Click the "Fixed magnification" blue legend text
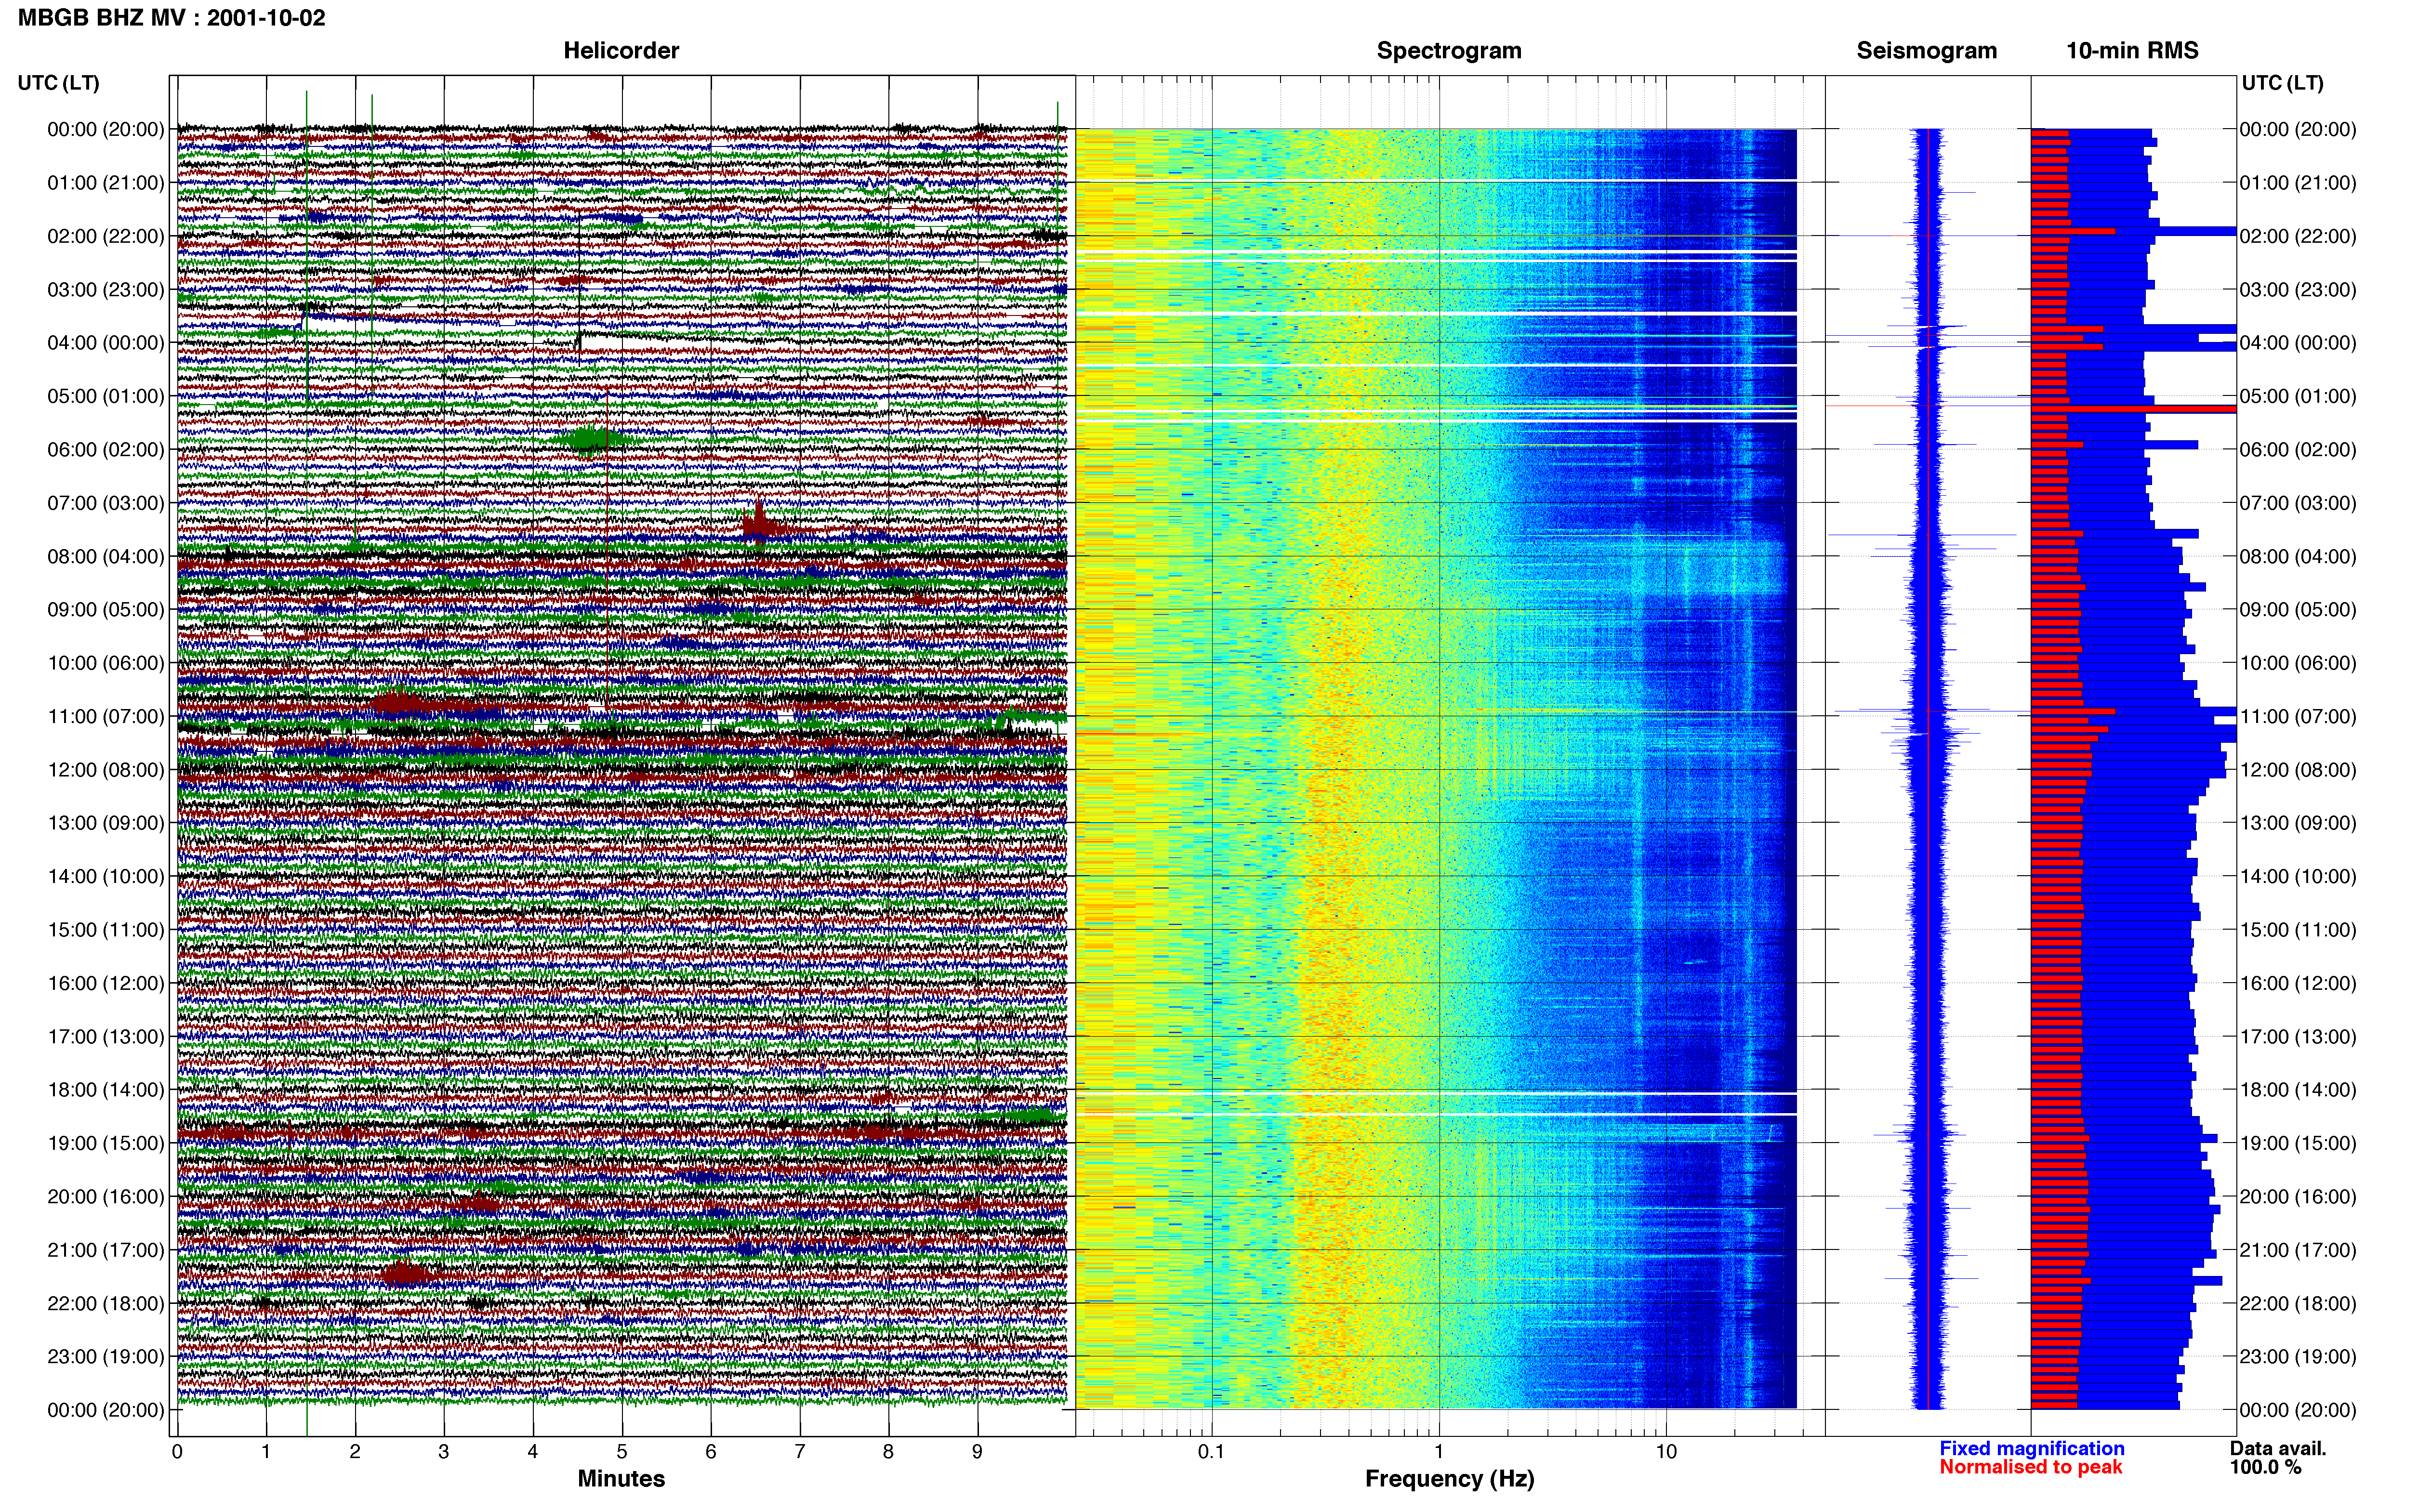Screen dimensions: 2418x1512 (x=2032, y=1448)
